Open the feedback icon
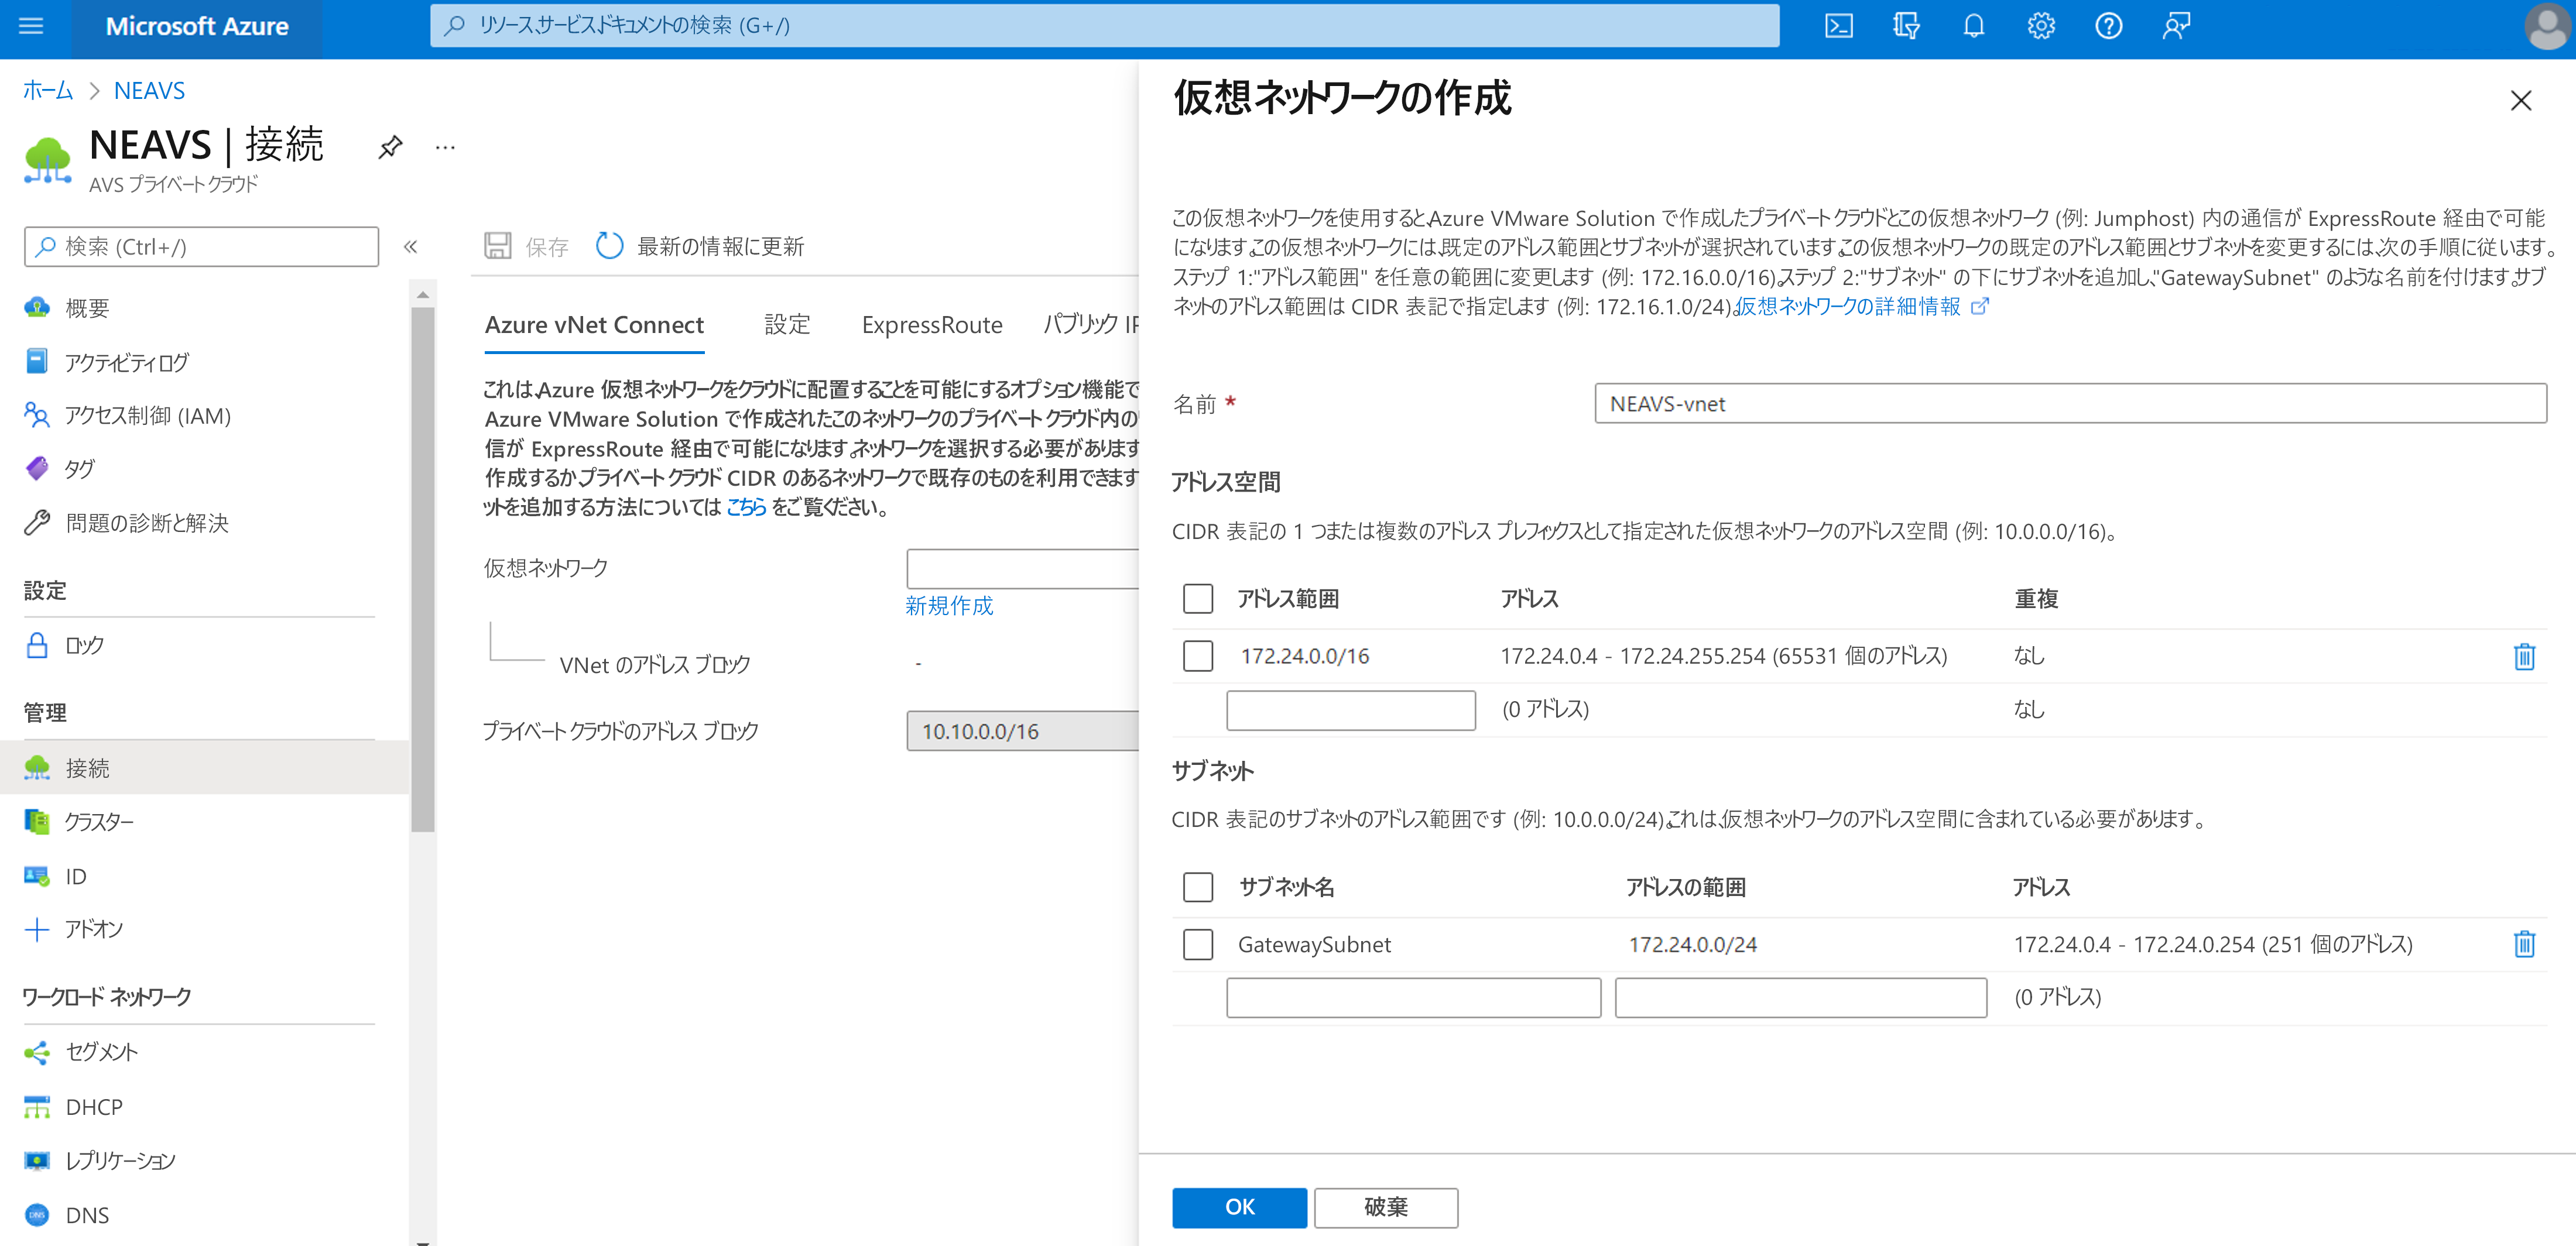The image size is (2576, 1246). (x=2176, y=26)
